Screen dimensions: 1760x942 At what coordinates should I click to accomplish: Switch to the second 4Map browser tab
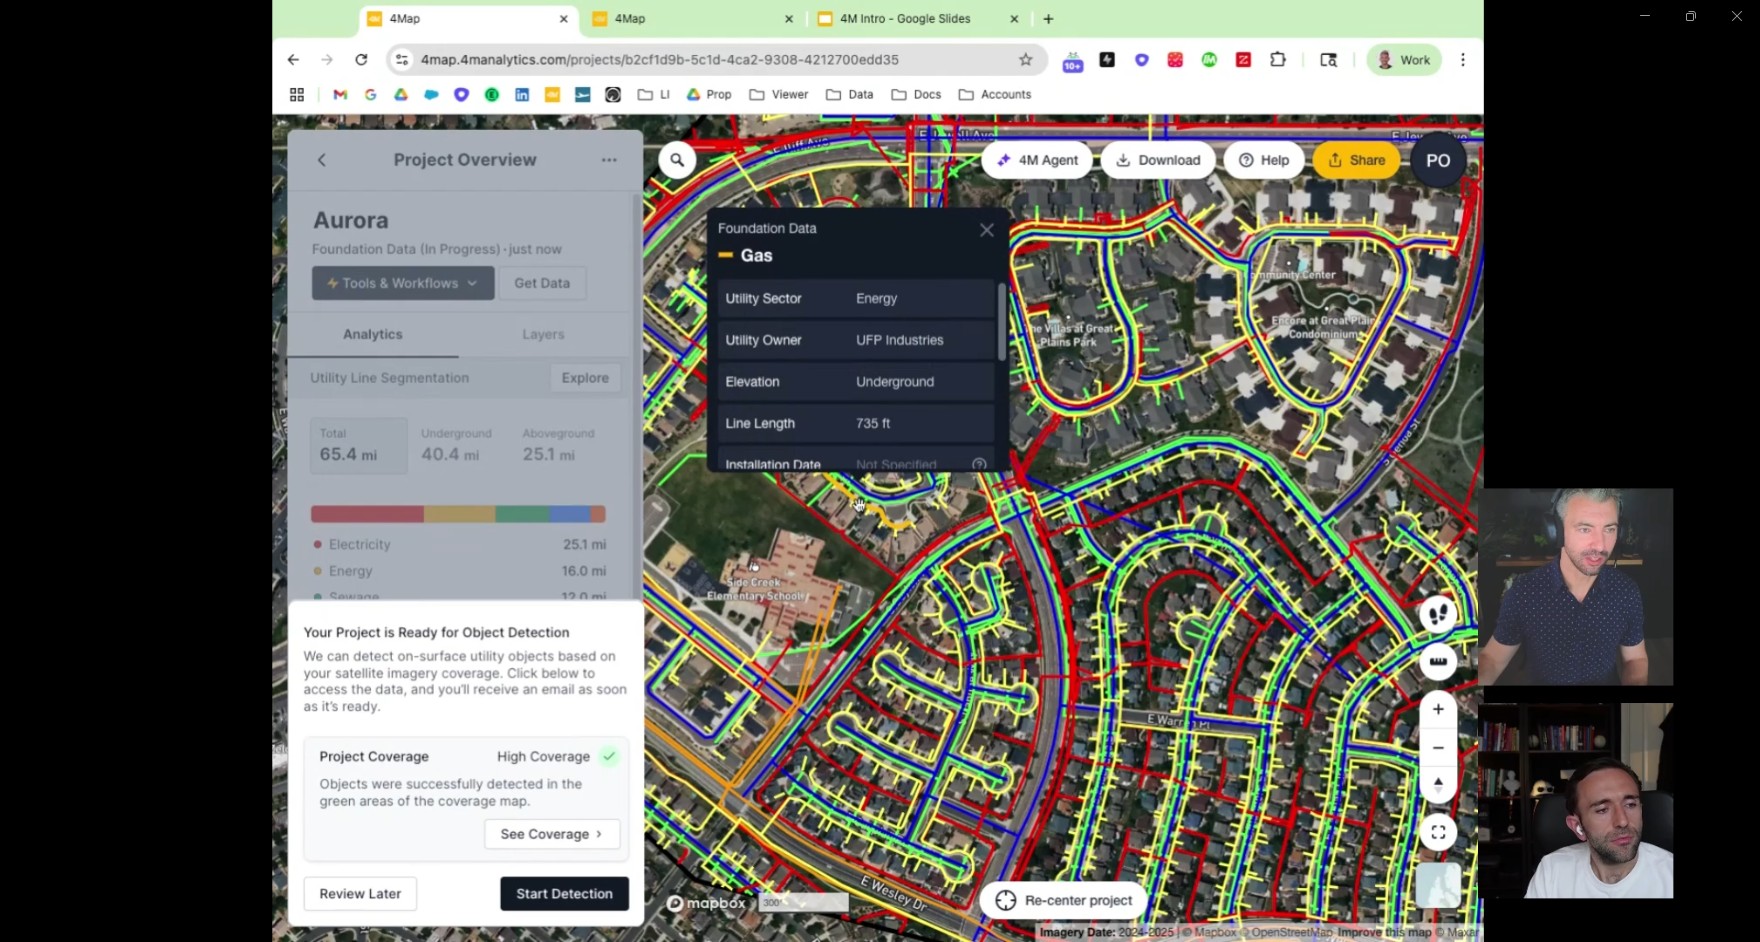[690, 19]
